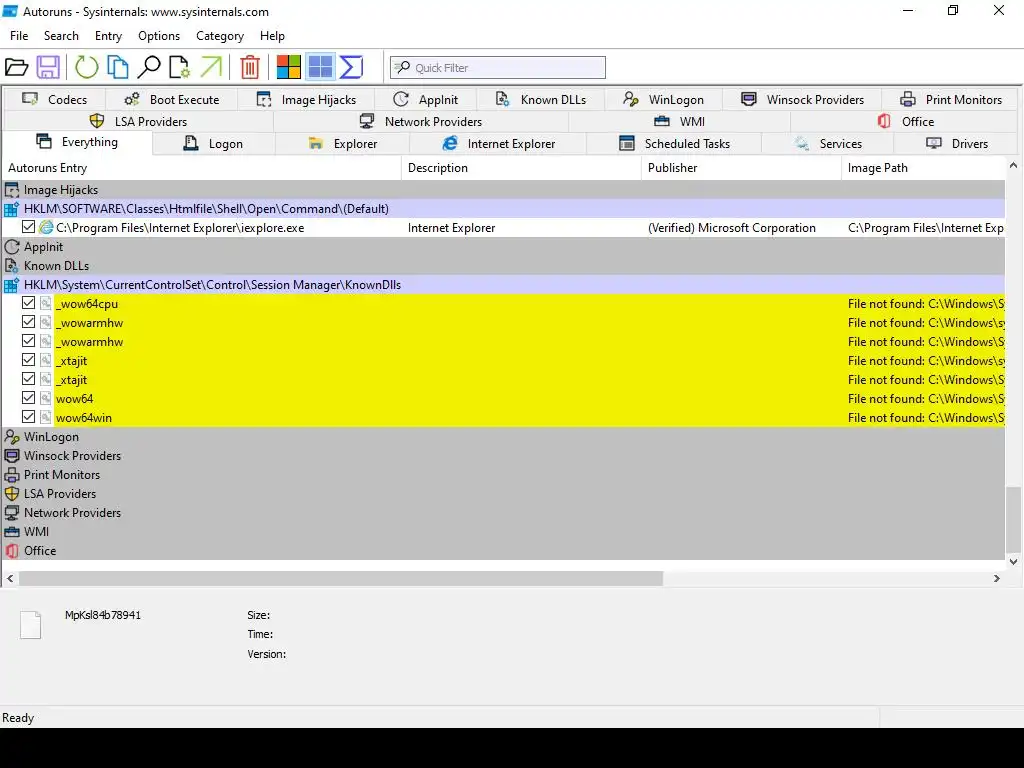The image size is (1024, 768).
Task: Click the green Jump to Entry arrow icon
Action: pyautogui.click(x=211, y=67)
